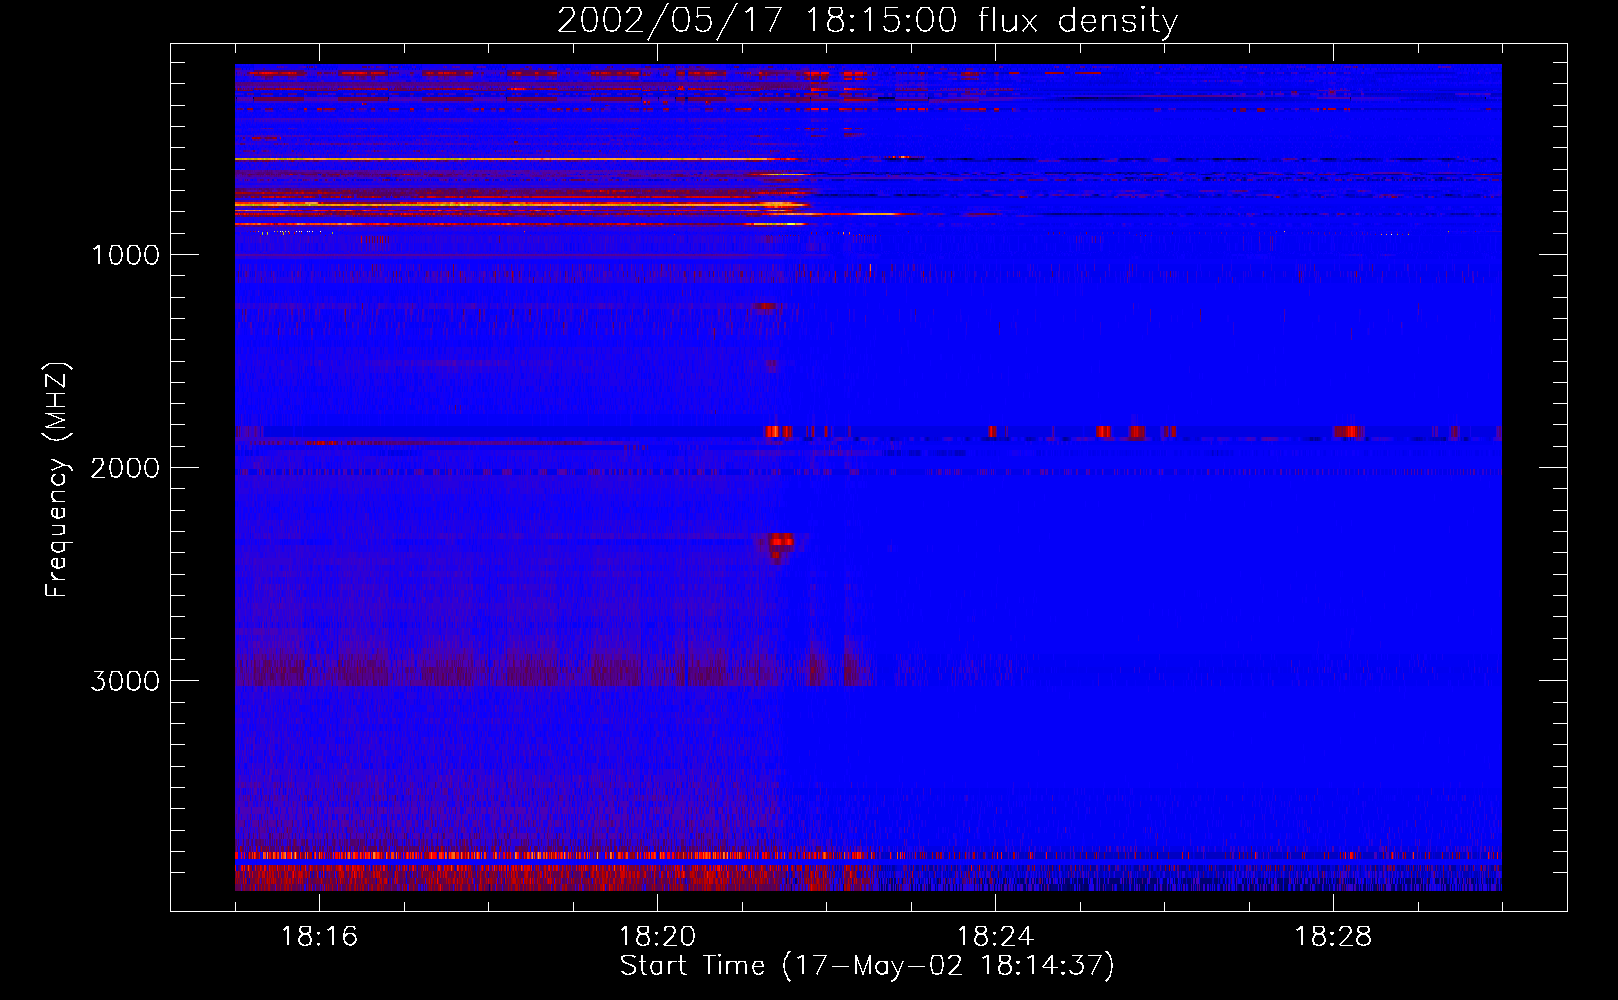This screenshot has height=1000, width=1618.
Task: Click the 18:16 time tick label
Action: [319, 936]
